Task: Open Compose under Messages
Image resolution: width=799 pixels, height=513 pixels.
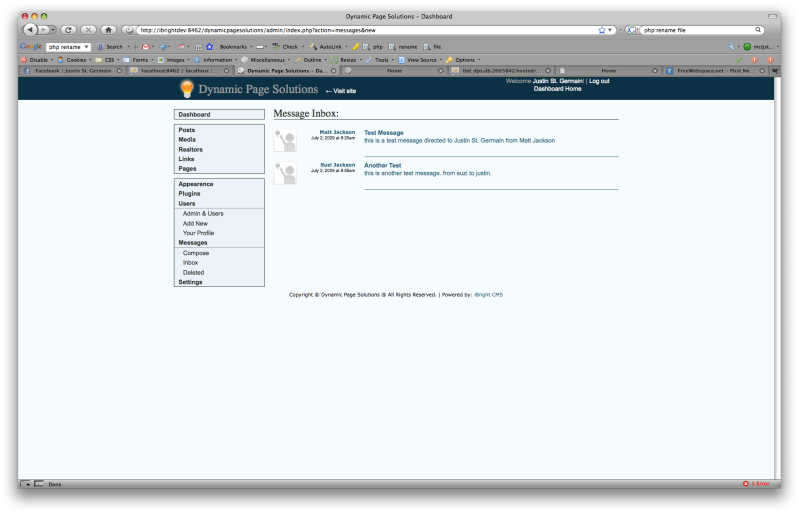Action: [x=196, y=253]
